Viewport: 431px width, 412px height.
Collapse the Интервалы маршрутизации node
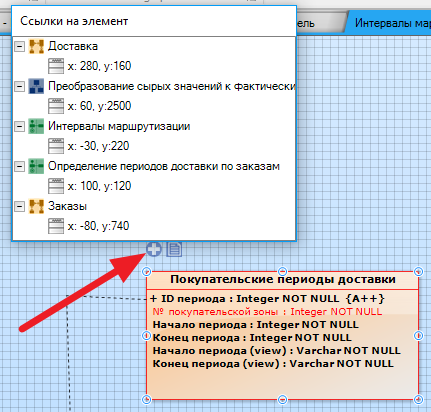tap(19, 126)
